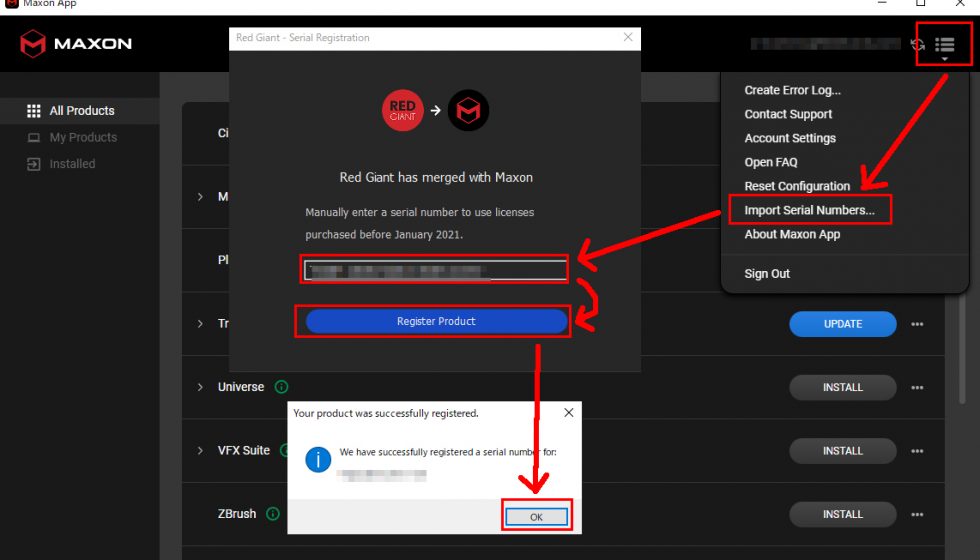This screenshot has height=560, width=980.
Task: Click the blue UPDATE button
Action: pyautogui.click(x=842, y=324)
